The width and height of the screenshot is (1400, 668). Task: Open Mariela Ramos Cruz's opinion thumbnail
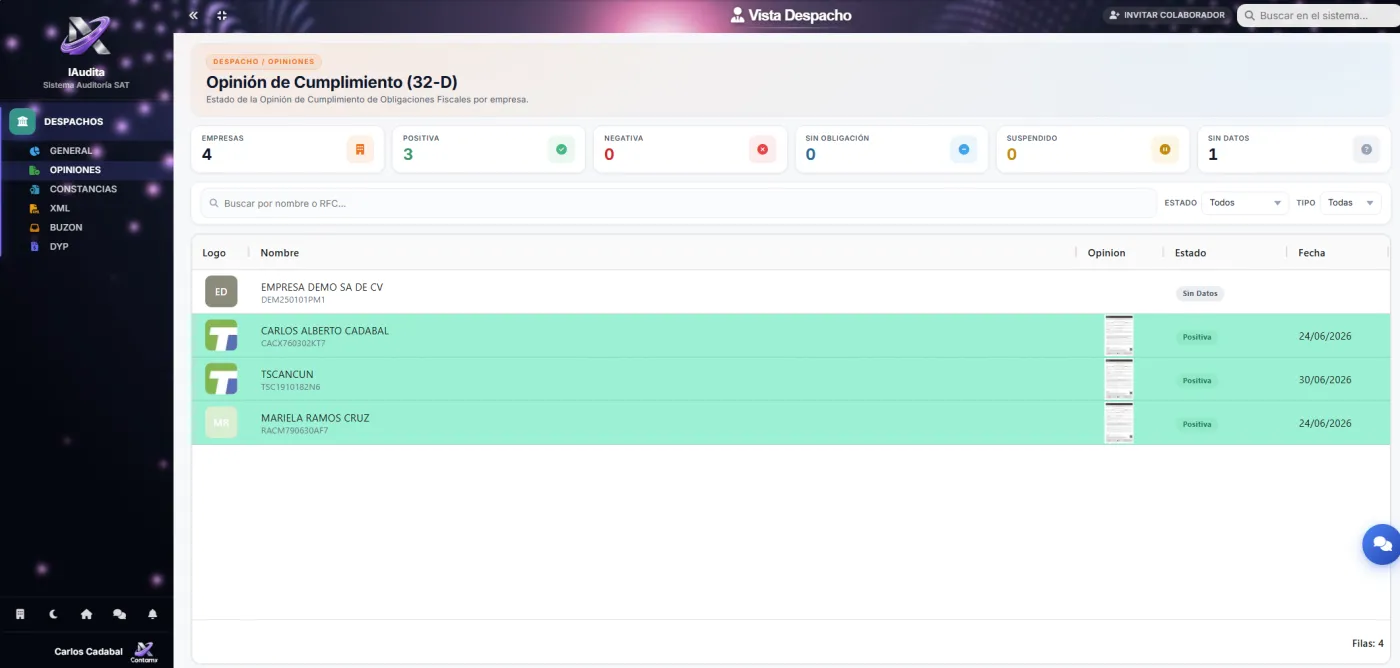(1119, 423)
